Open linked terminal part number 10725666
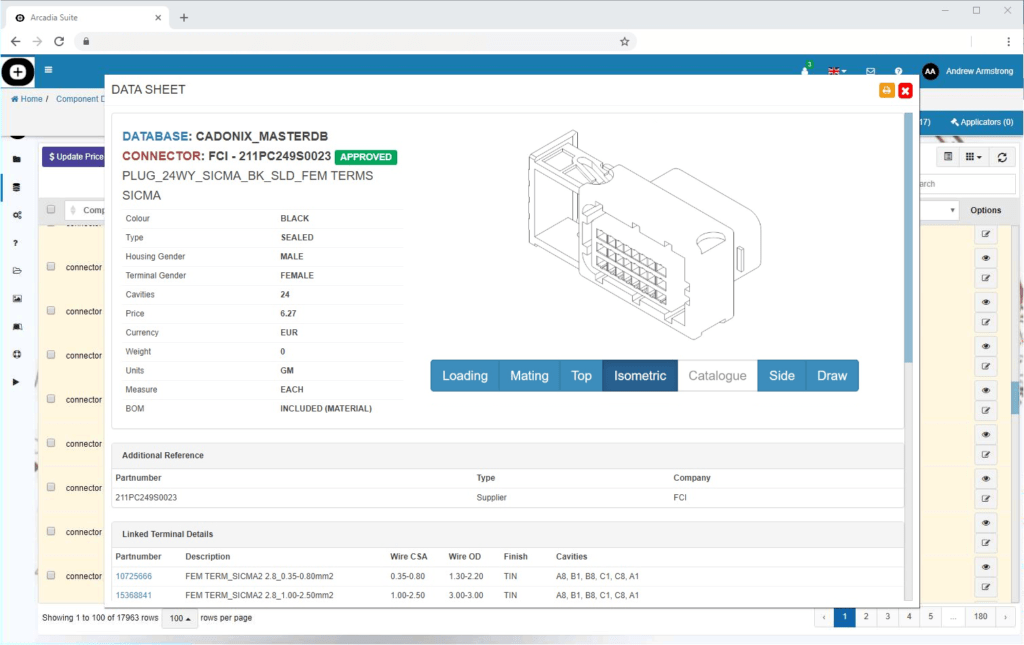Screen dimensions: 1024x645 click(133, 576)
